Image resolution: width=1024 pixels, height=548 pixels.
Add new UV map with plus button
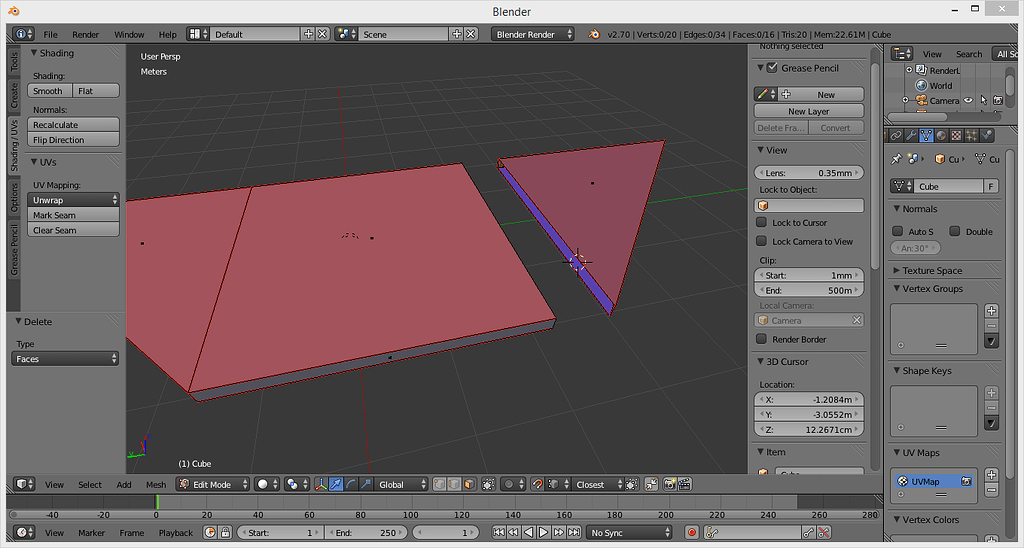(991, 475)
